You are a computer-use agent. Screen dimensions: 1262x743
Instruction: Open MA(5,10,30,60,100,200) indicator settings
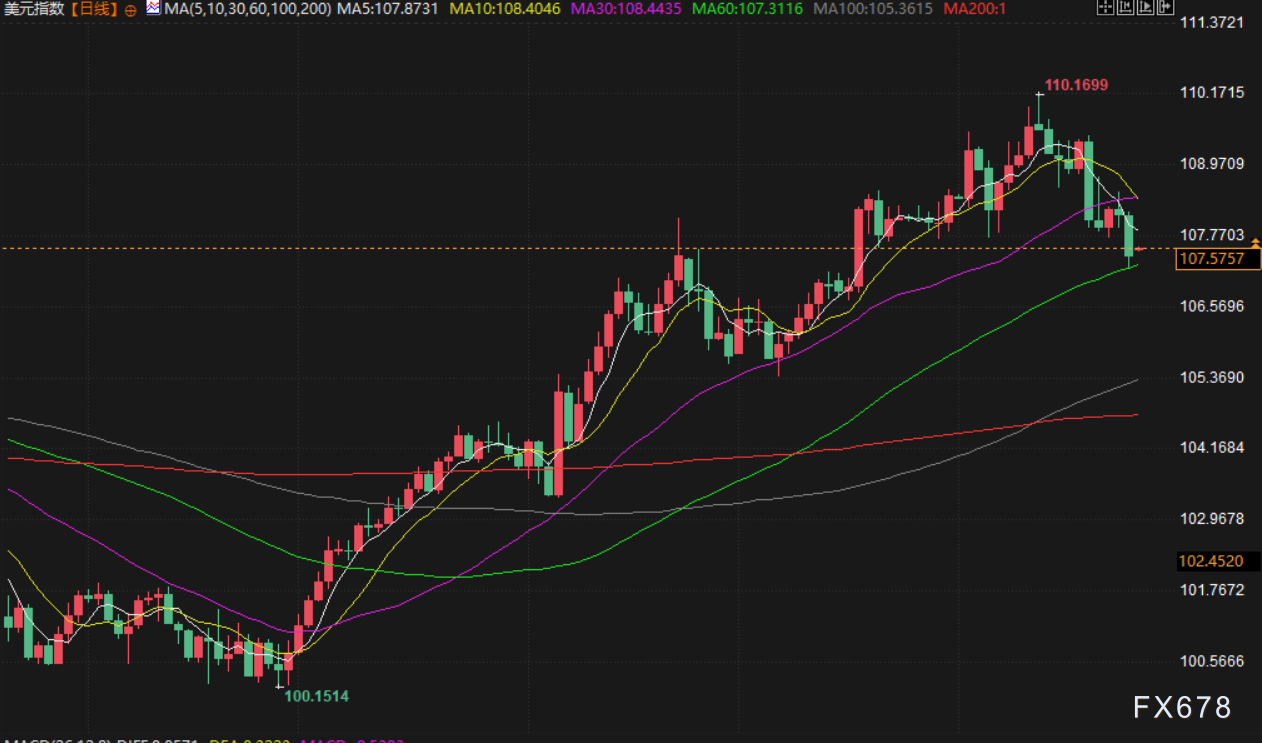click(x=247, y=9)
